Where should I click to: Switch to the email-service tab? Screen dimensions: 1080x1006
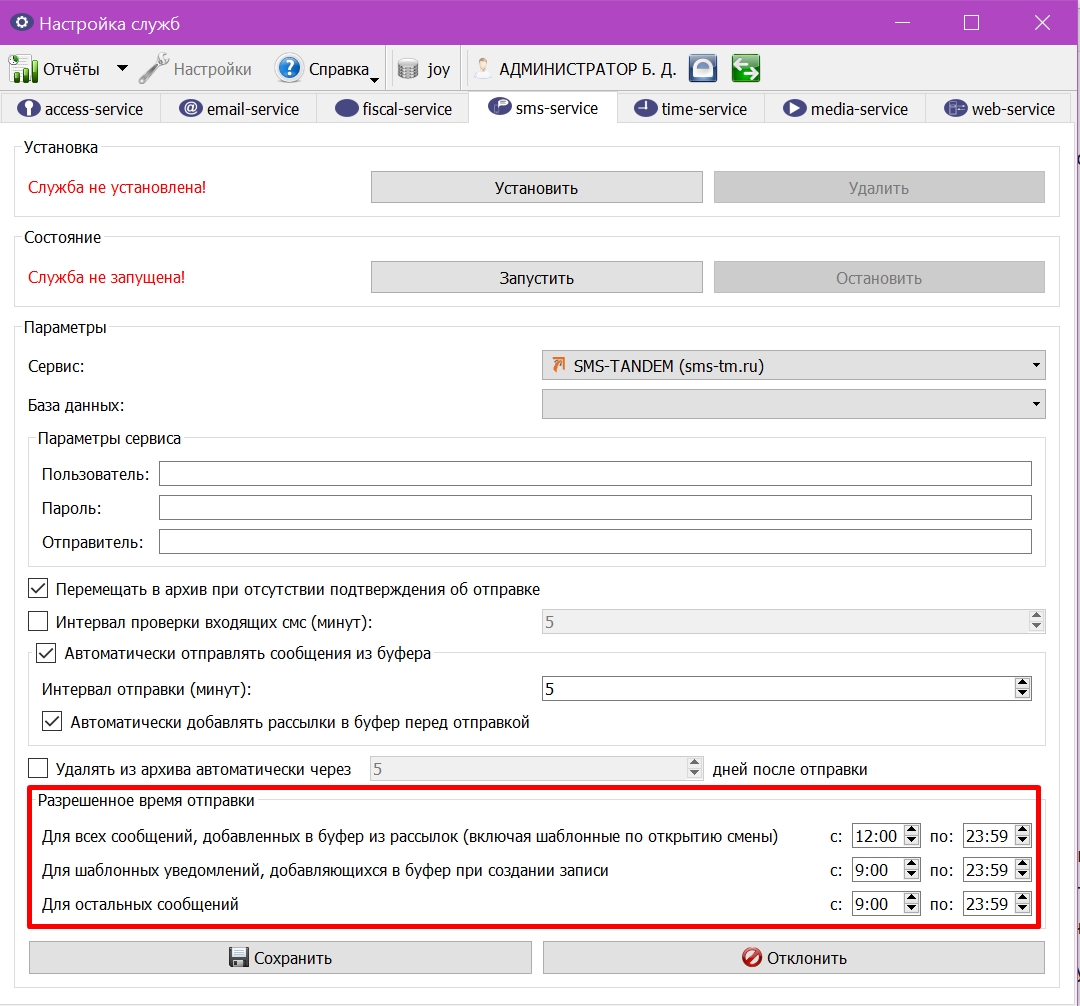click(x=239, y=109)
